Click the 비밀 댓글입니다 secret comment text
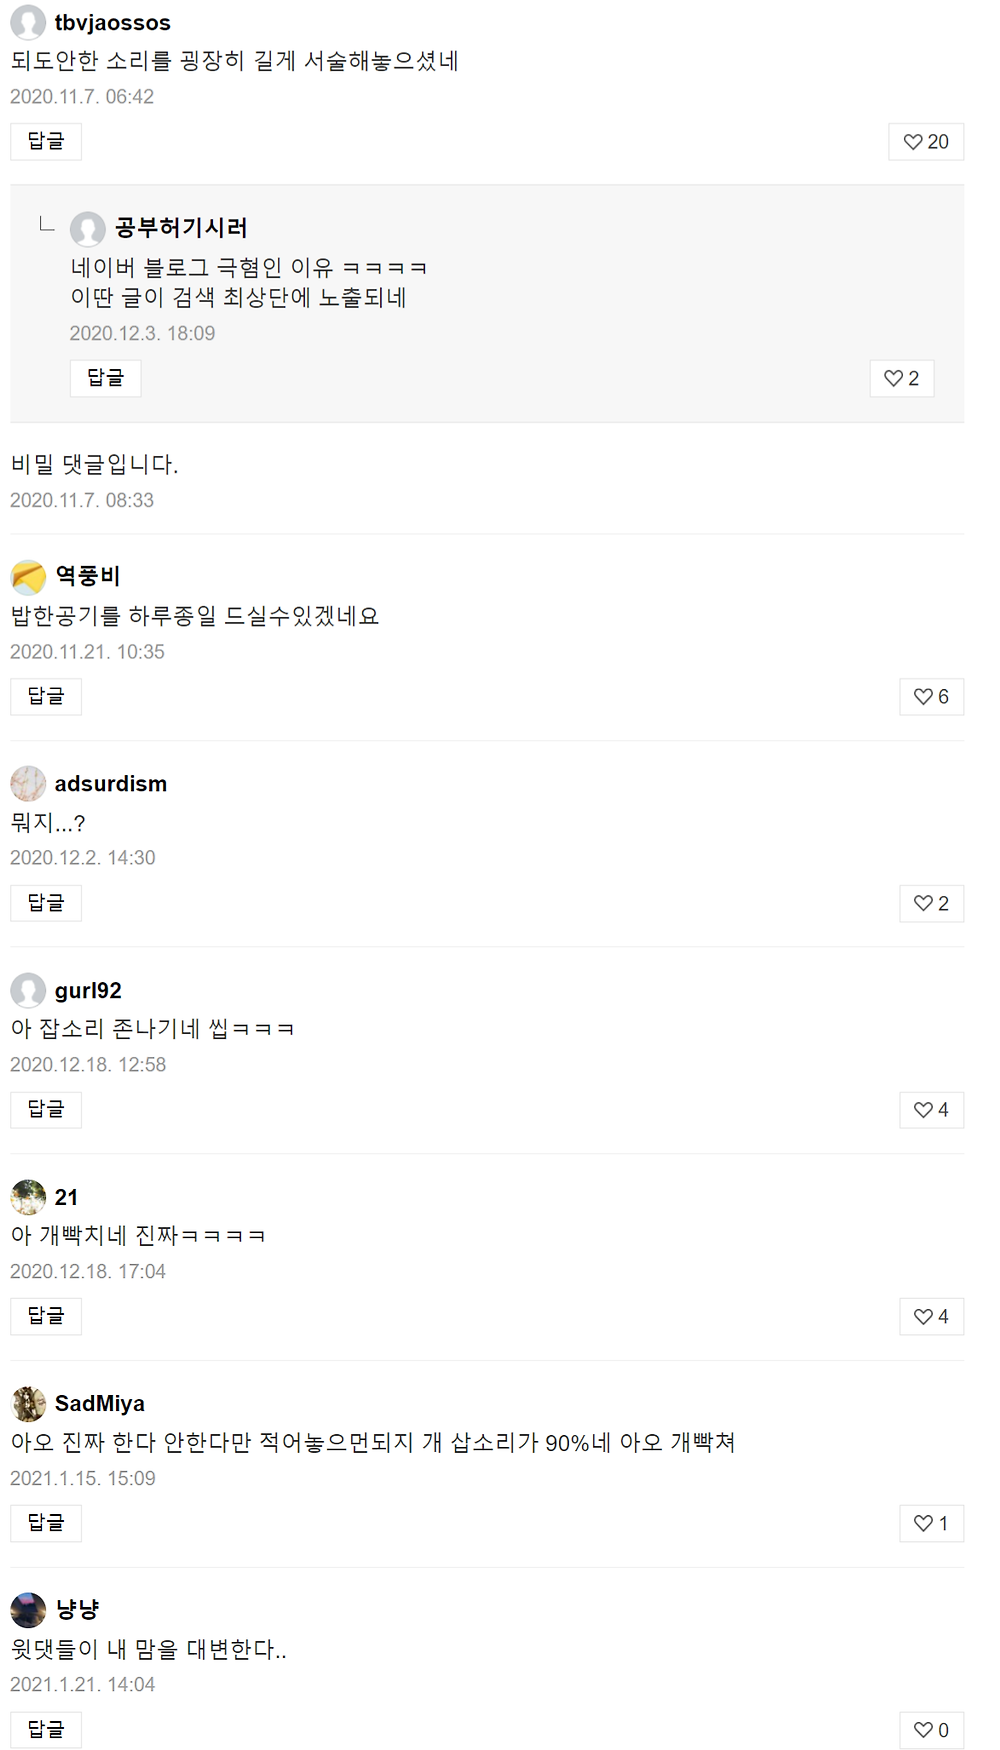This screenshot has height=1750, width=1000. tap(94, 465)
